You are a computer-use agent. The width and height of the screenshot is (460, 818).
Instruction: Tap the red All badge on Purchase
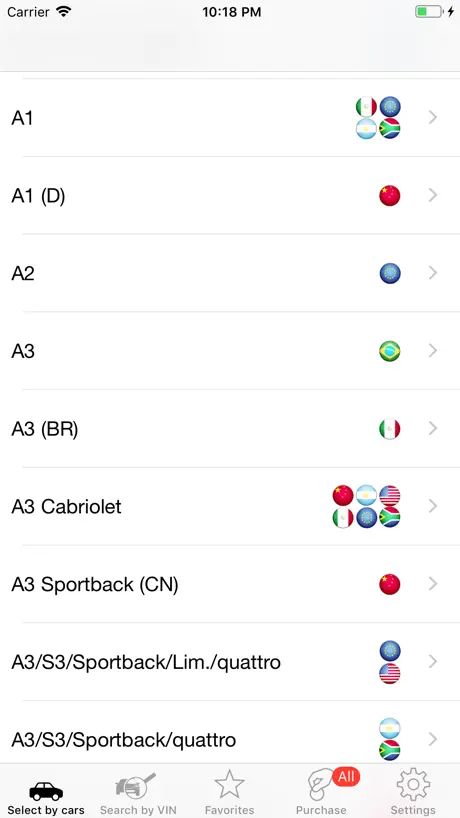[346, 777]
